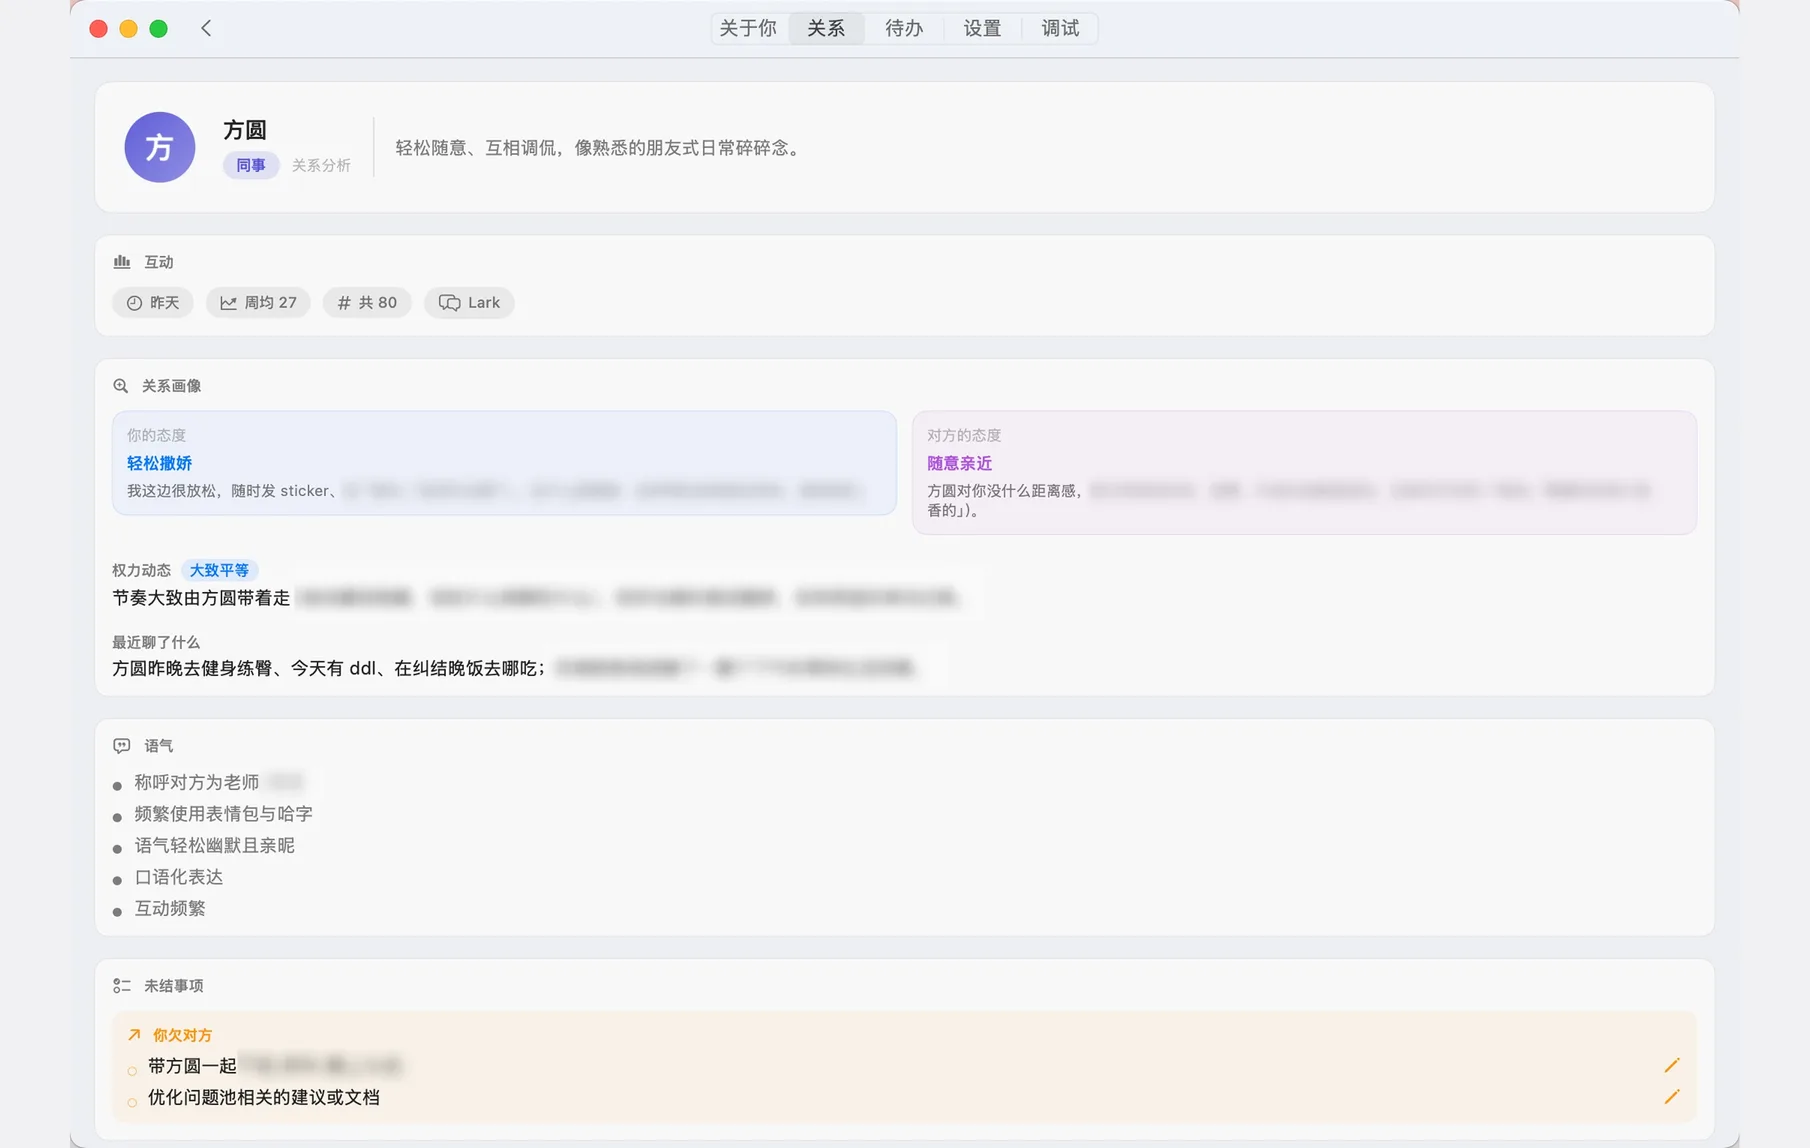
Task: Mark 带方圆一起 item as done
Action: click(132, 1071)
